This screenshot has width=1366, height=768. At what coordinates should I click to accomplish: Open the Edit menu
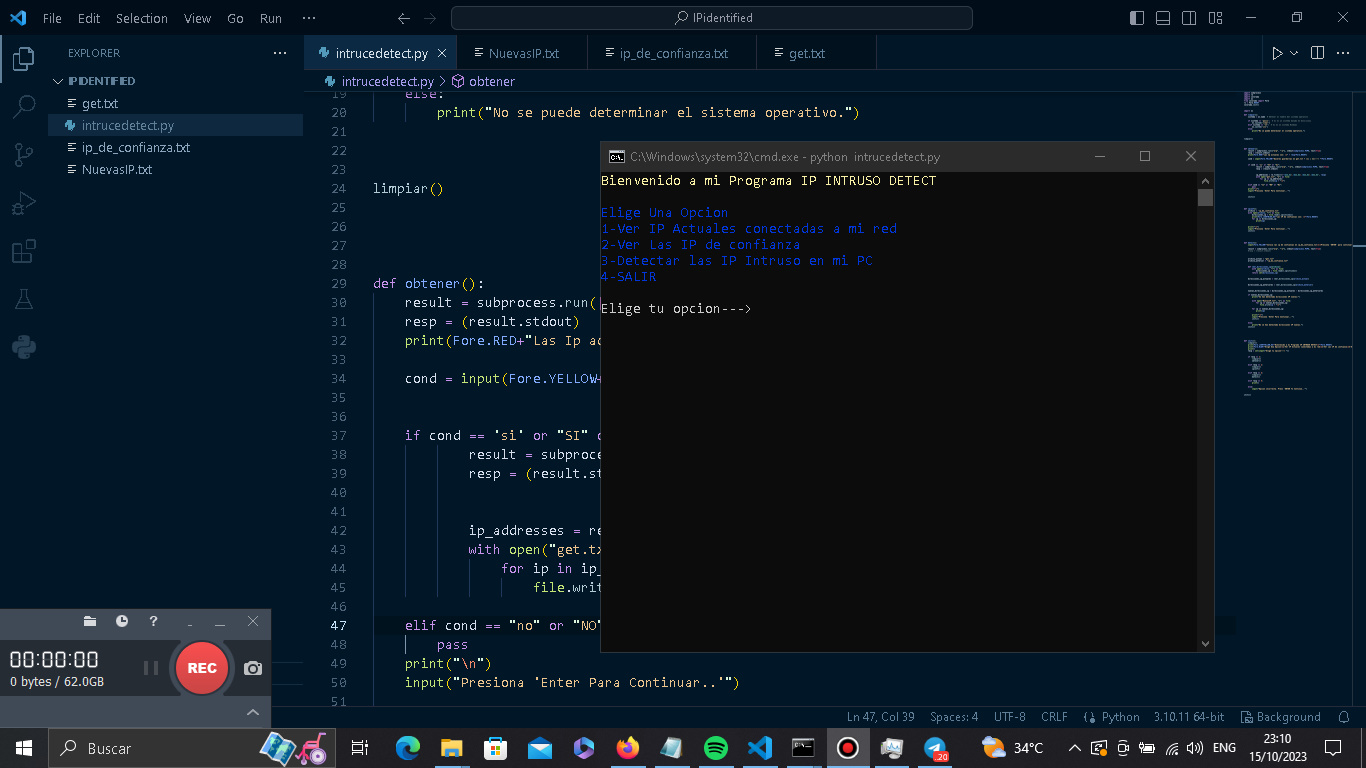89,18
